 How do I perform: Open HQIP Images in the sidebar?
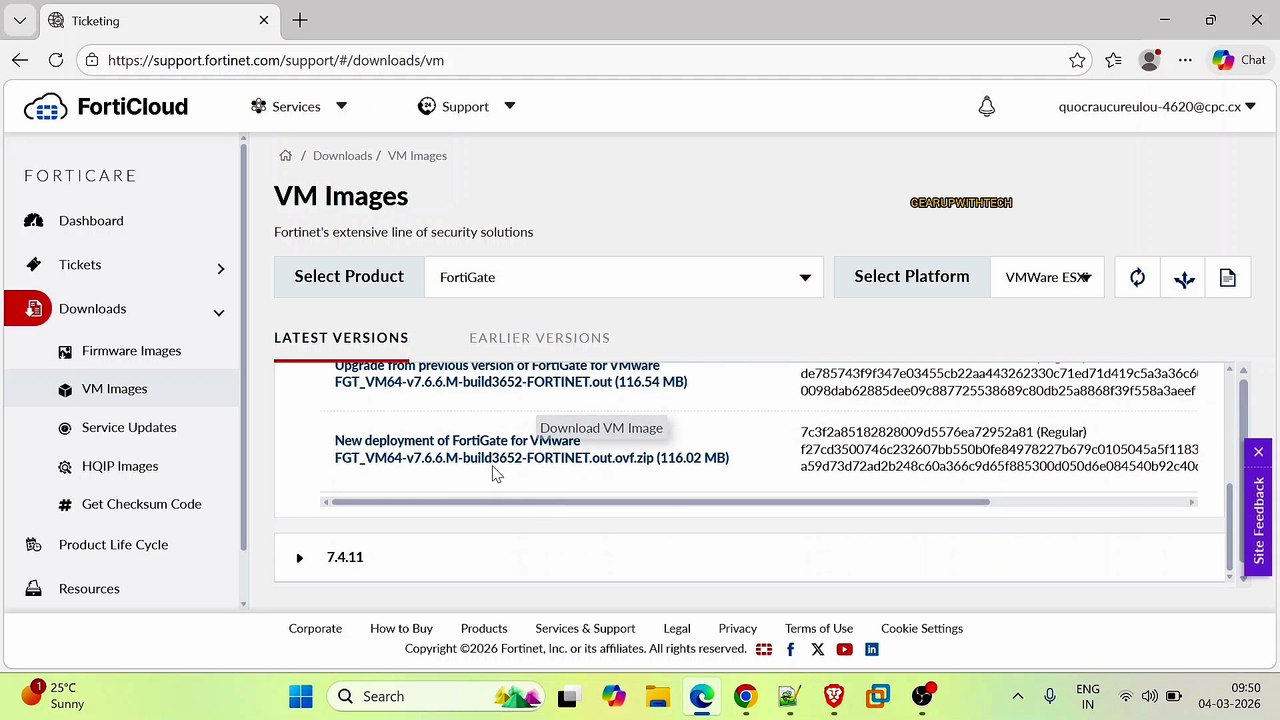pos(120,466)
